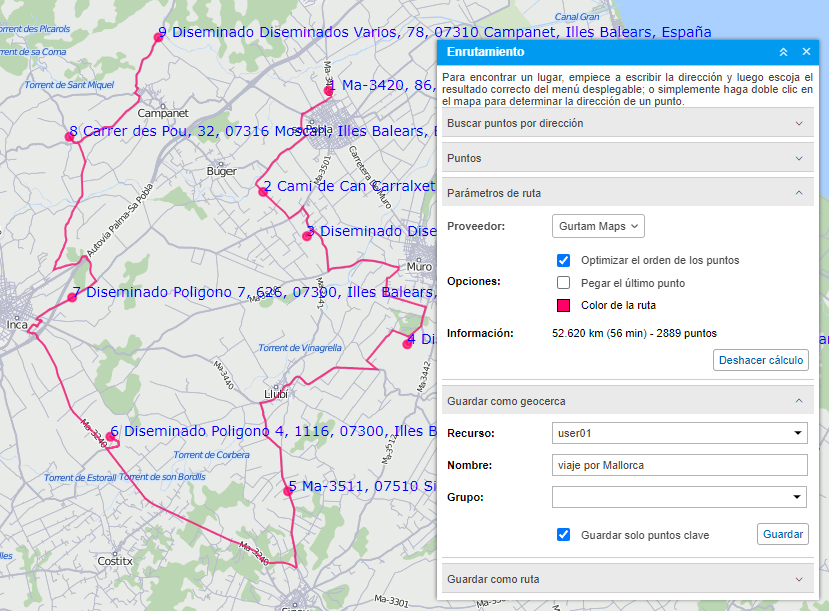Expand the Puntos section

coord(628,158)
